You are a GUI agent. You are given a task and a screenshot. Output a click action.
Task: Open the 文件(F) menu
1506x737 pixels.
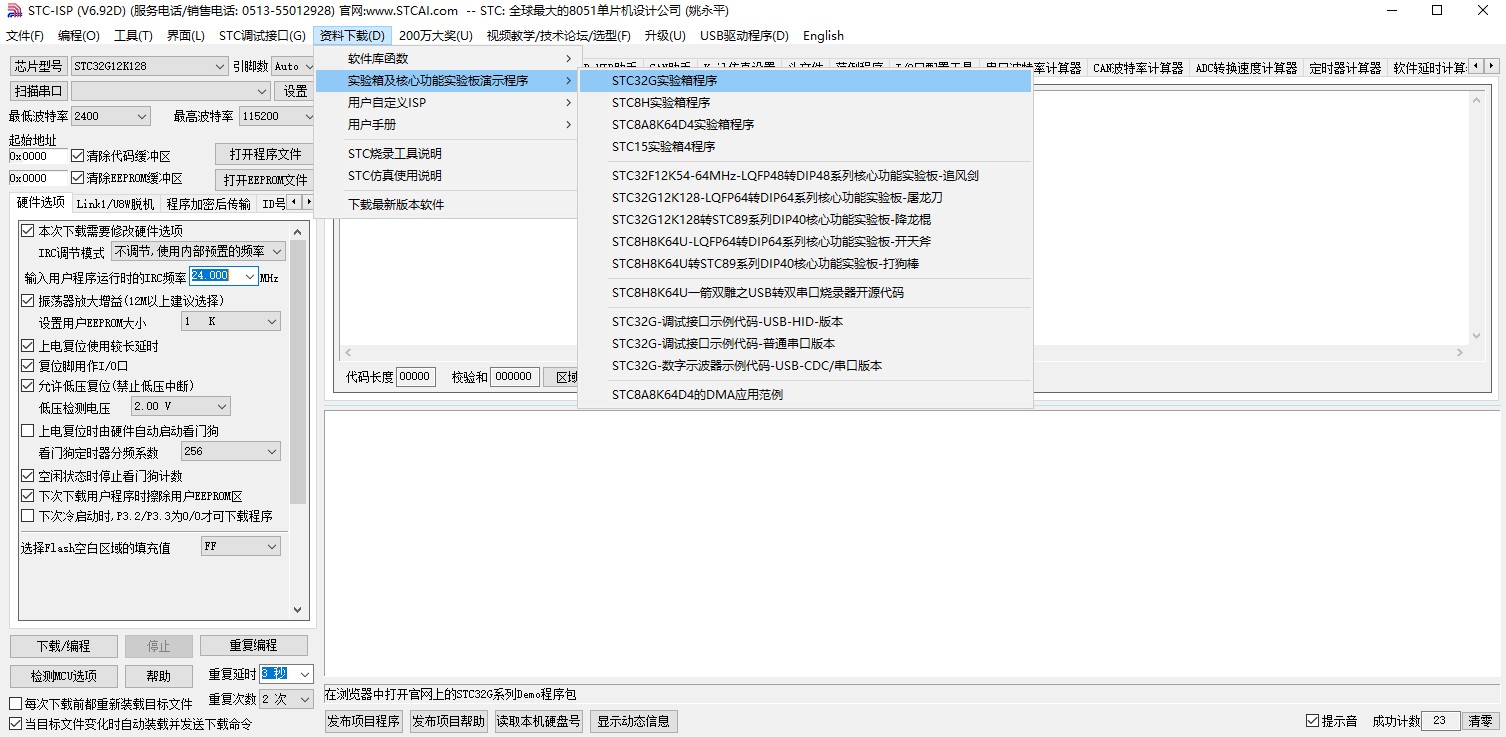25,36
